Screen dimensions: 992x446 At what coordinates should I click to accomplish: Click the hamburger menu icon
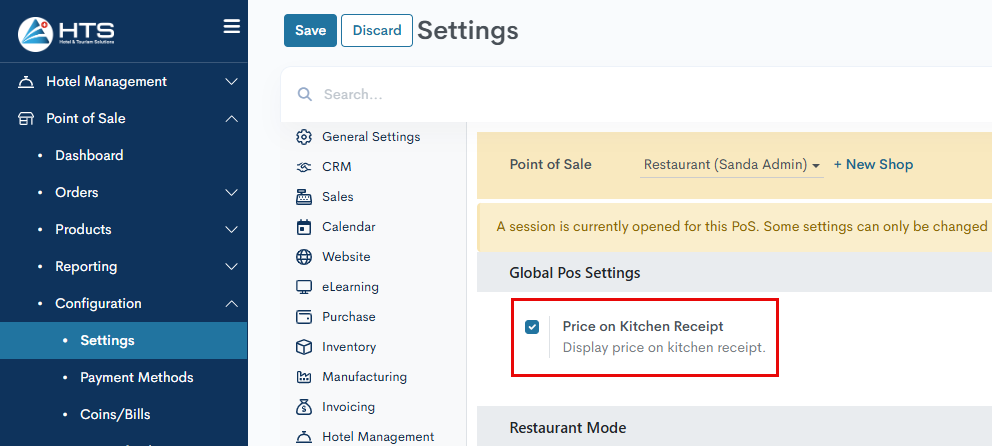pos(231,27)
